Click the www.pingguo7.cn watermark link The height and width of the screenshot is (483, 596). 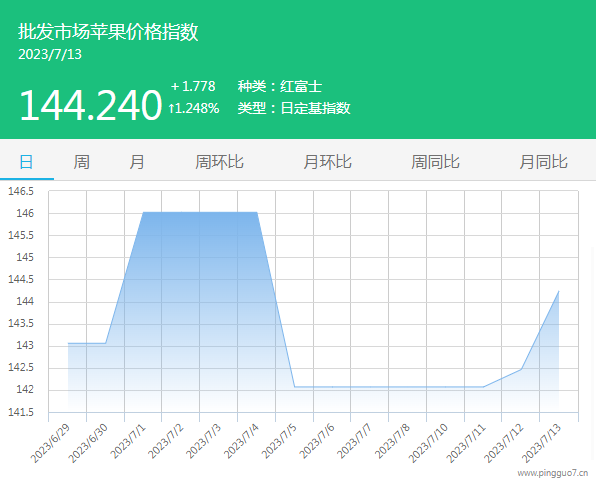[552, 473]
